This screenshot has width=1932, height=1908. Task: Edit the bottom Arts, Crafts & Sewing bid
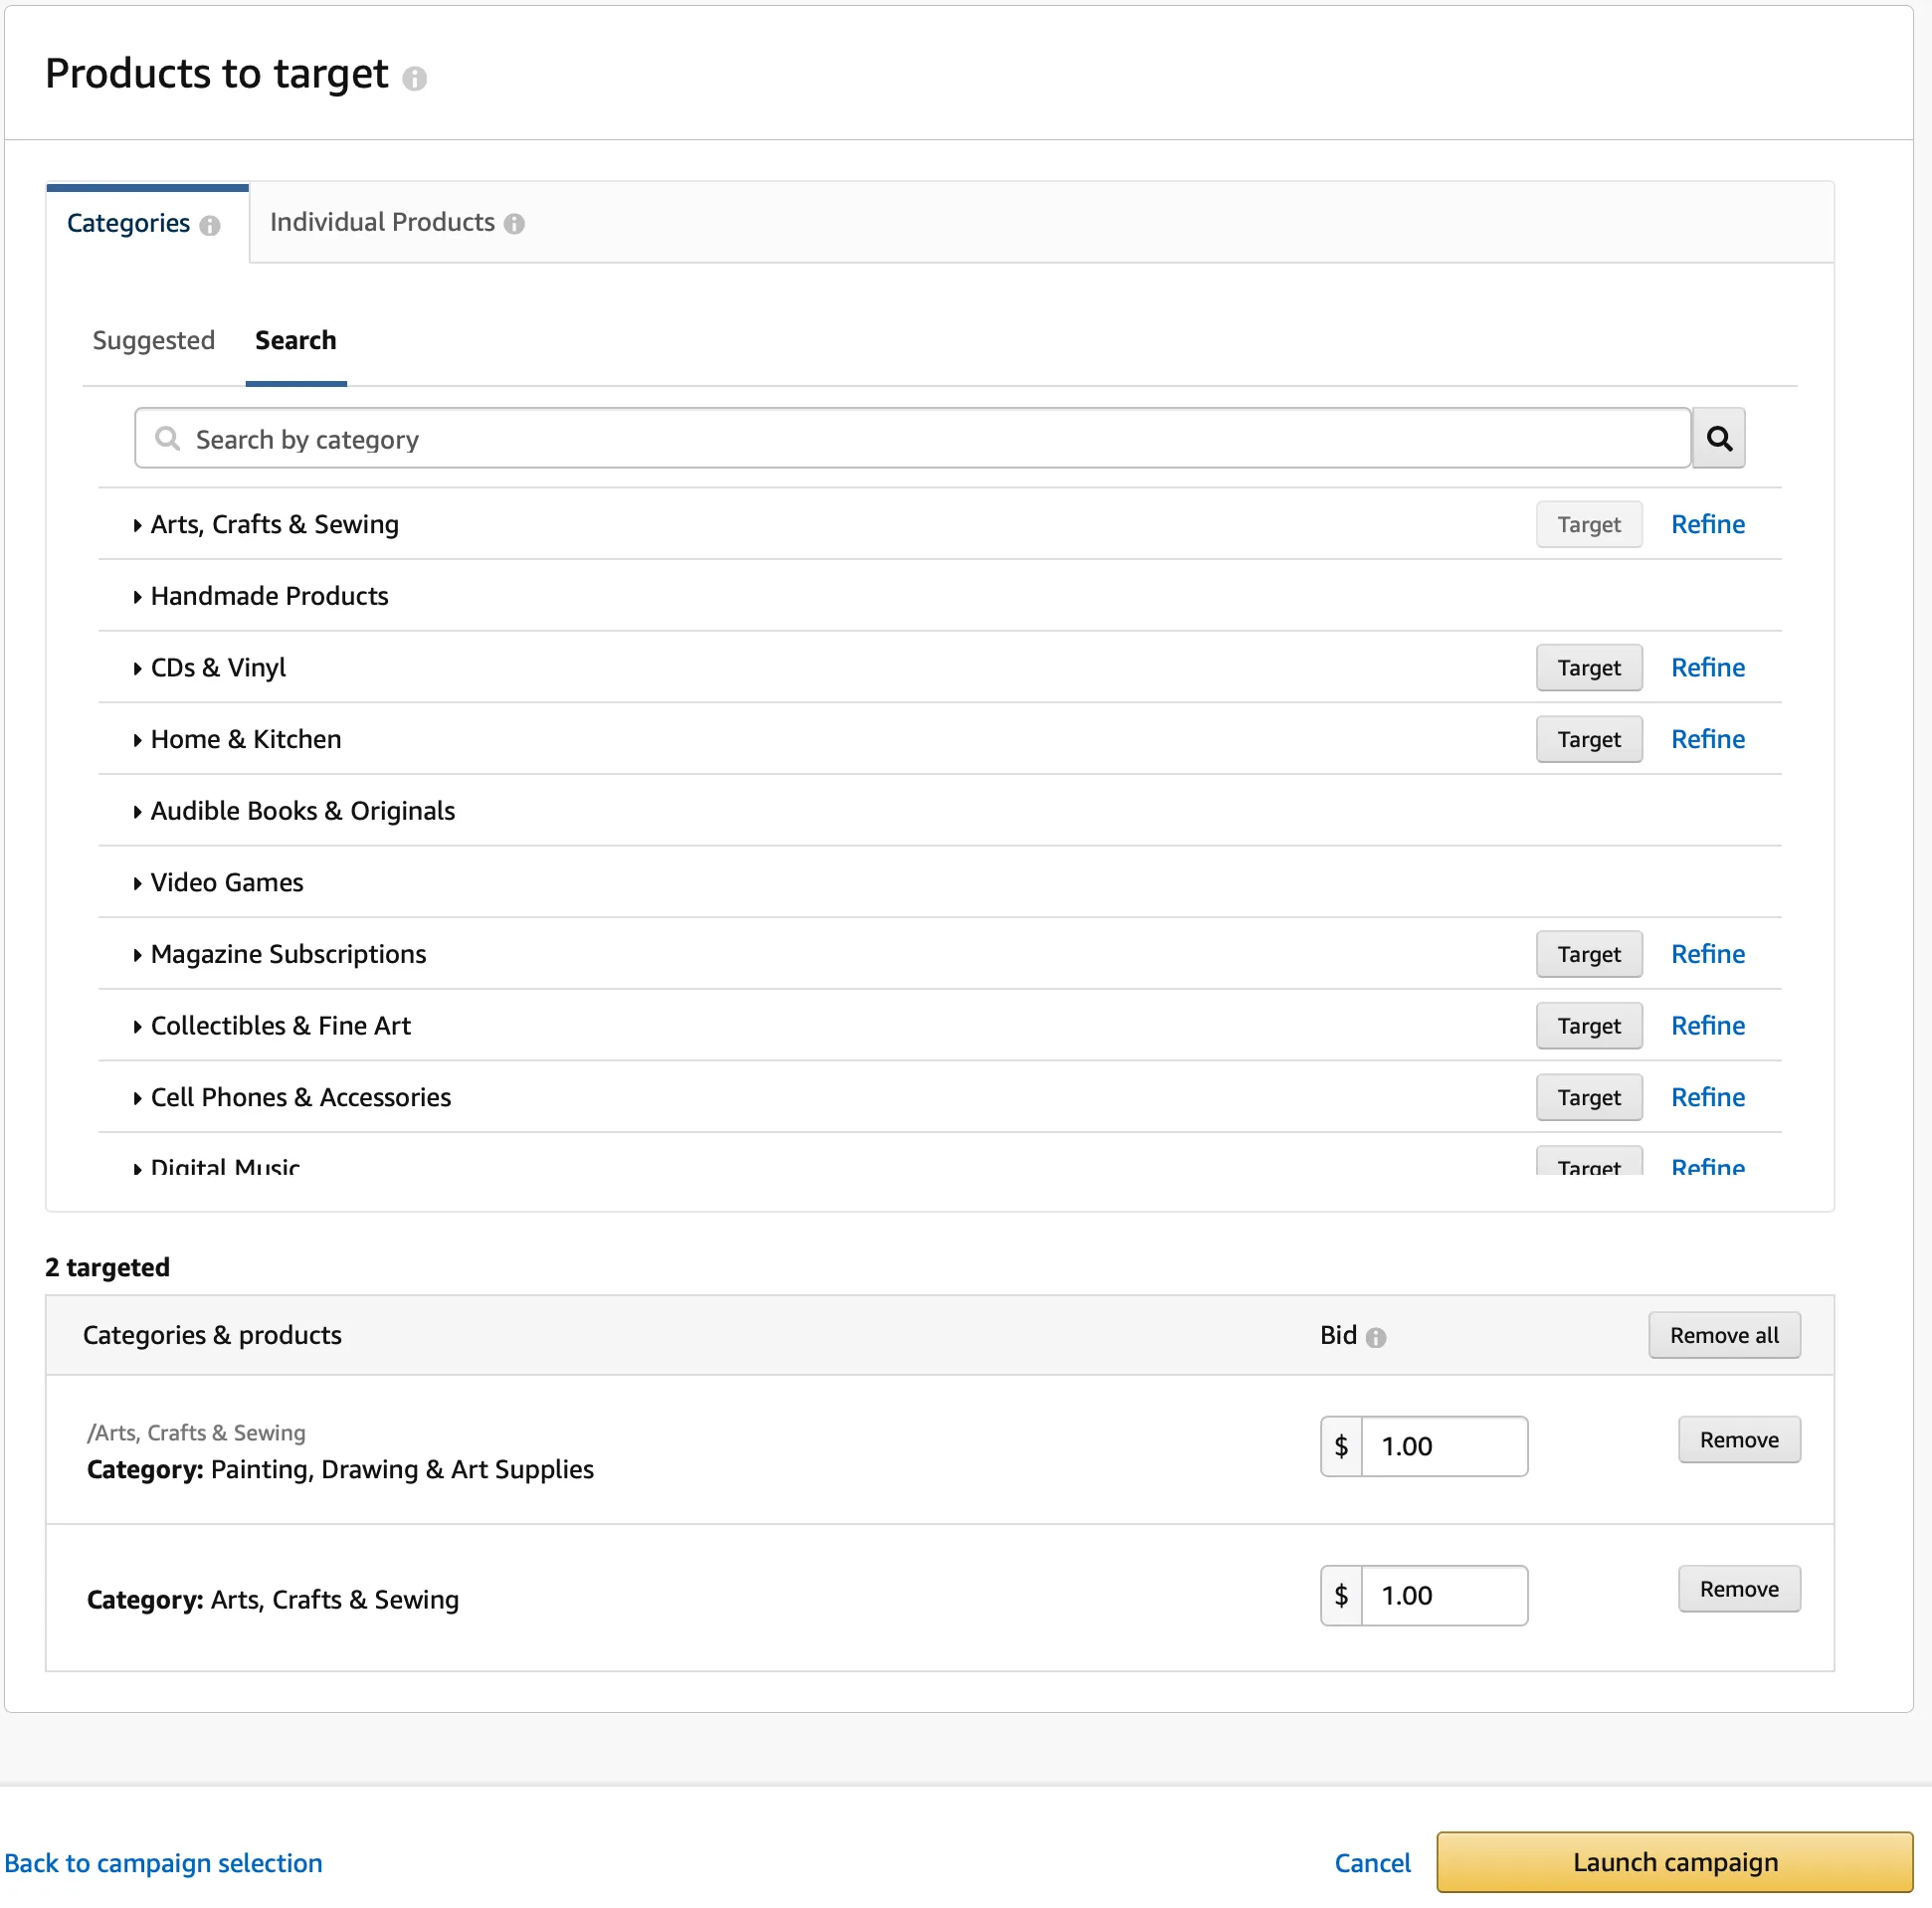[x=1444, y=1596]
